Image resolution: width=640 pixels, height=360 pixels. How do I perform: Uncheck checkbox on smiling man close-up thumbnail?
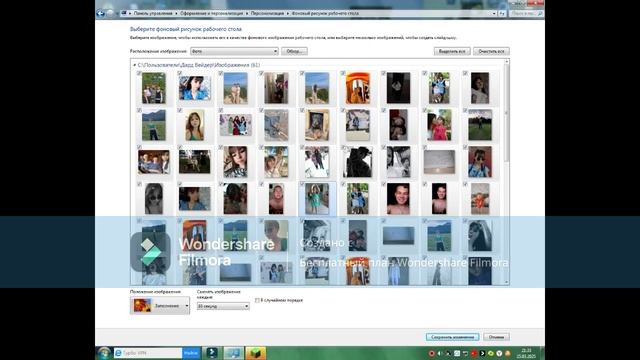(384, 184)
